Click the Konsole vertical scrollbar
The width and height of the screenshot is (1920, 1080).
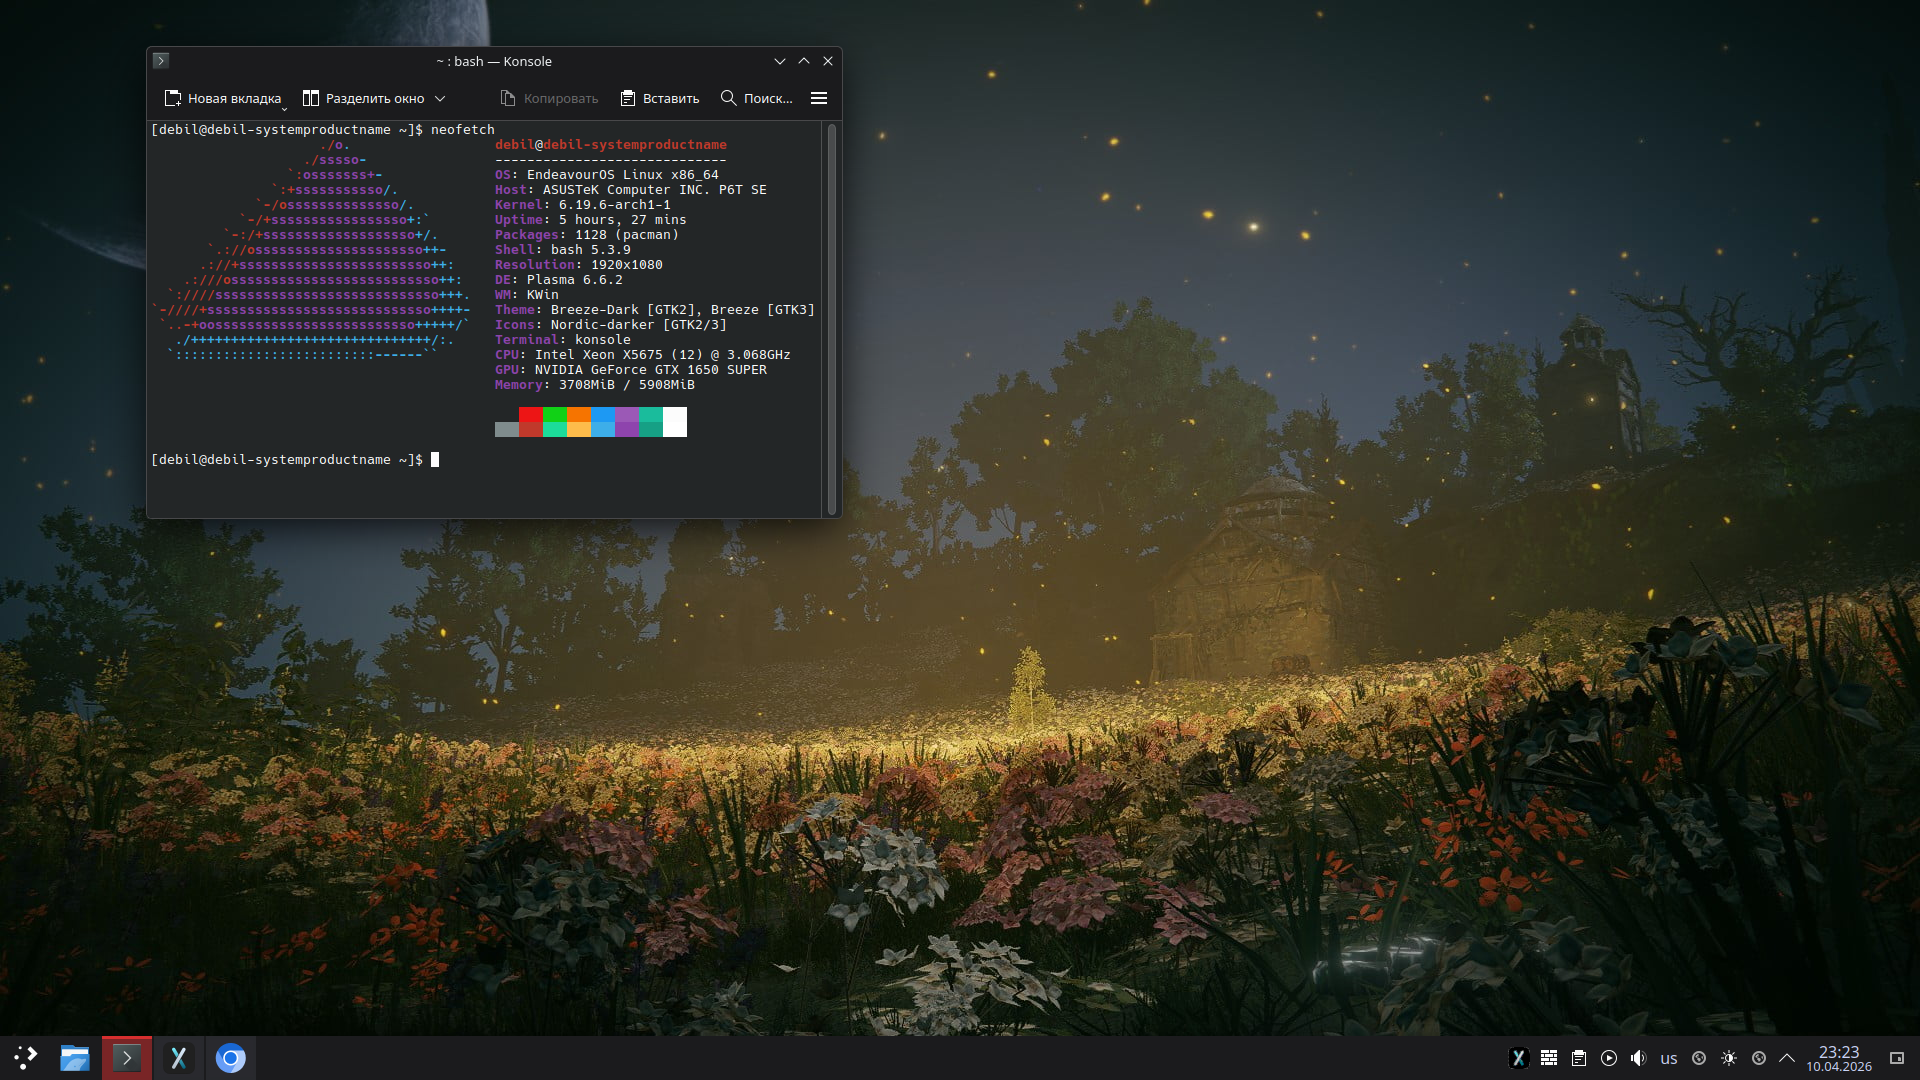pos(831,318)
